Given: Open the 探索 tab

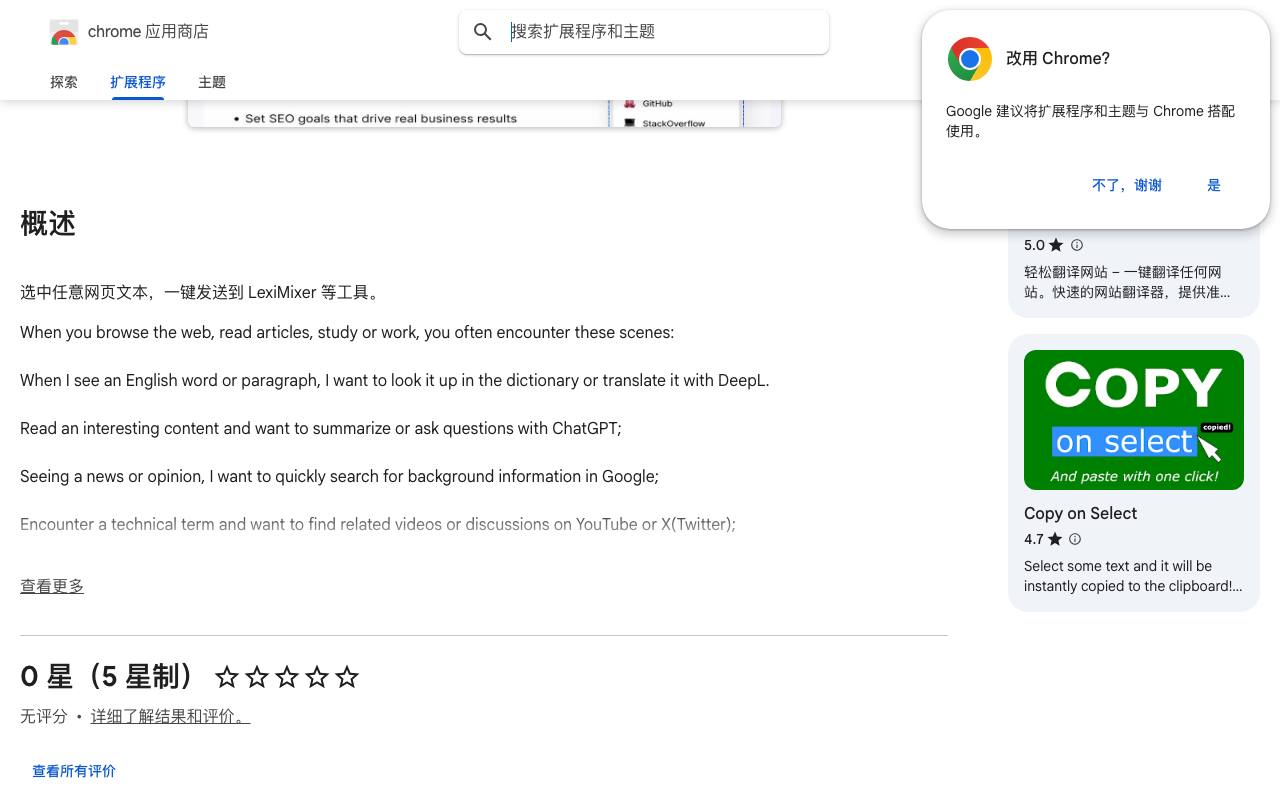Looking at the screenshot, I should [64, 82].
